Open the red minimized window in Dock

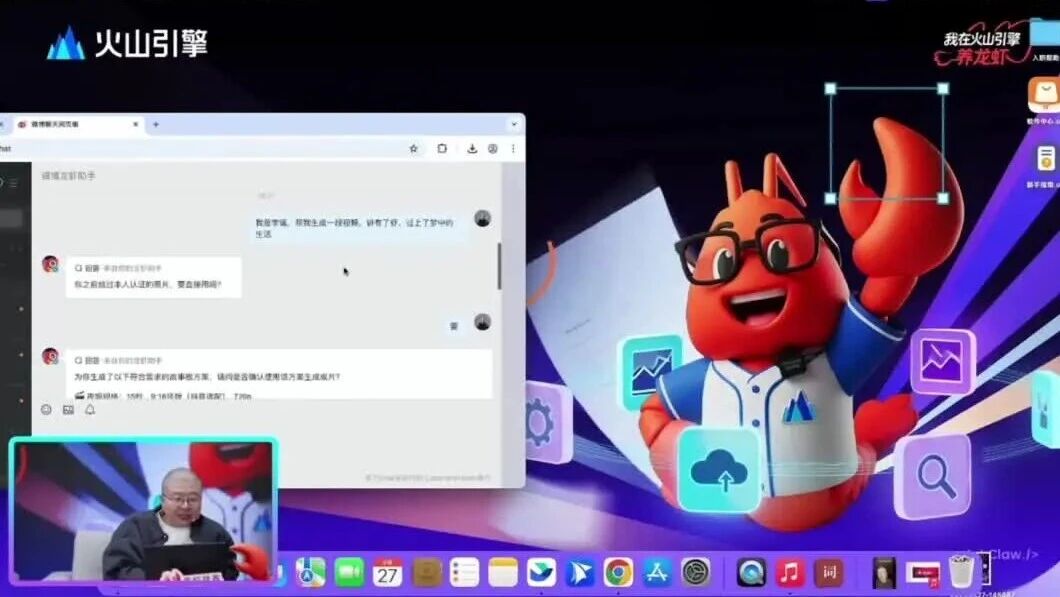click(923, 574)
